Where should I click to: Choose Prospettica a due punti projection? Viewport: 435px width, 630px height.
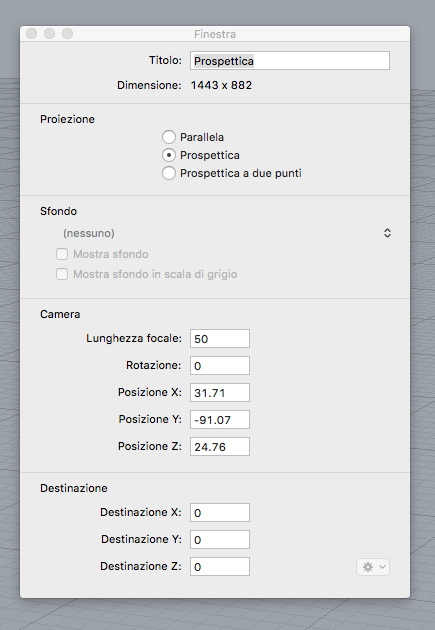pos(169,173)
